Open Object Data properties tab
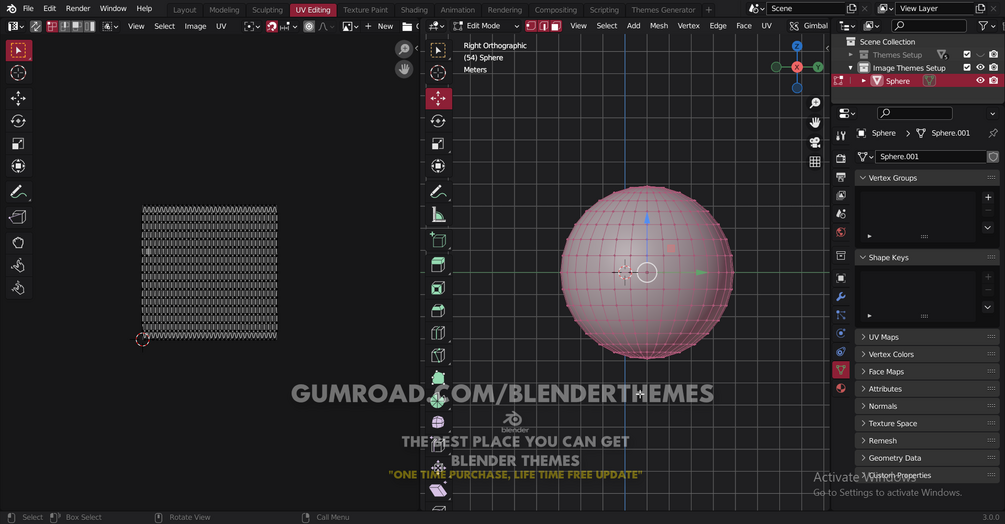This screenshot has width=1005, height=524. click(x=841, y=370)
